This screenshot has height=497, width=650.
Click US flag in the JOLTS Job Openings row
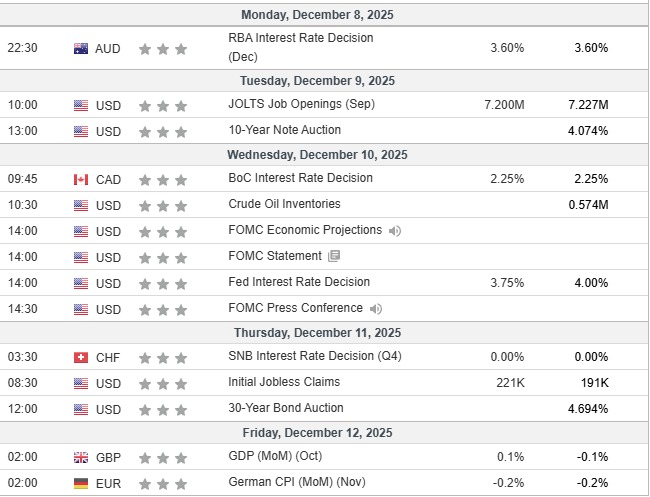click(81, 105)
